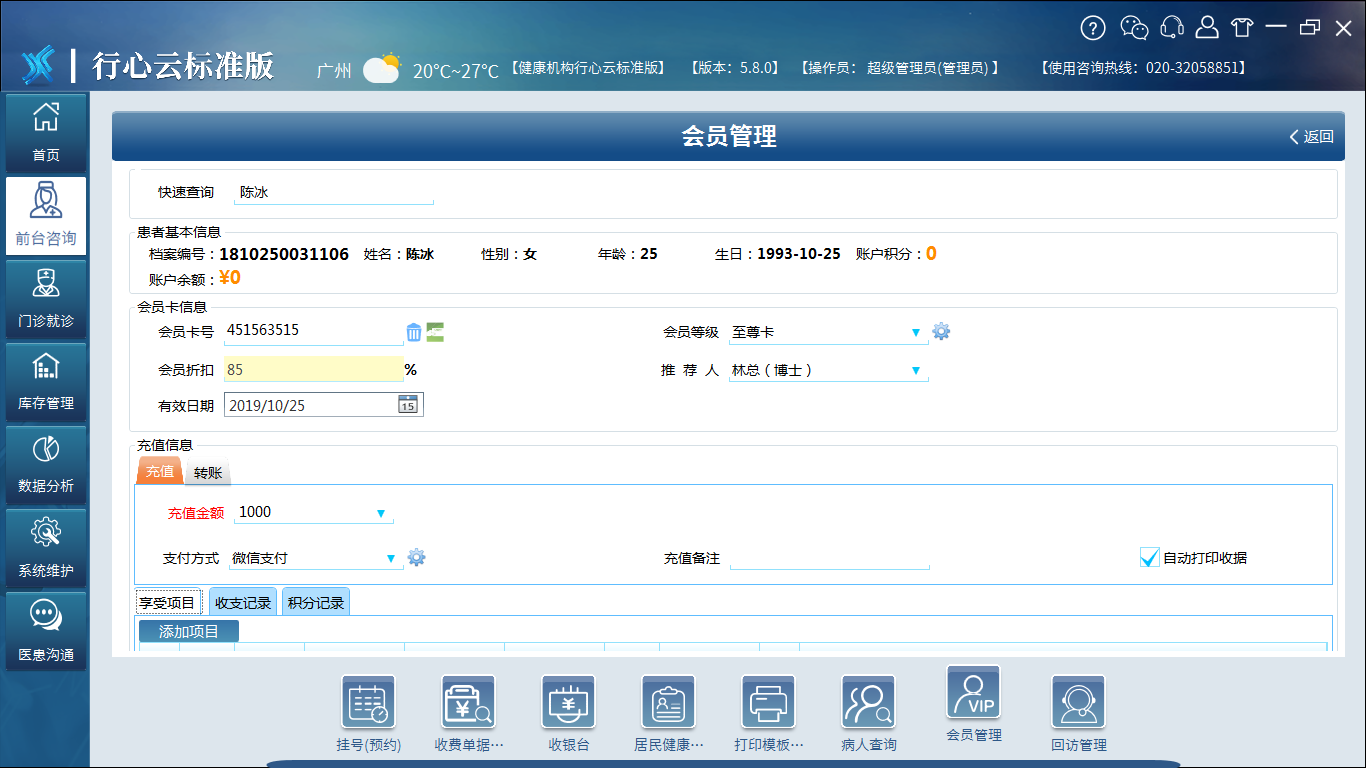Open 居民健康 resident health shortcut

click(x=668, y=713)
